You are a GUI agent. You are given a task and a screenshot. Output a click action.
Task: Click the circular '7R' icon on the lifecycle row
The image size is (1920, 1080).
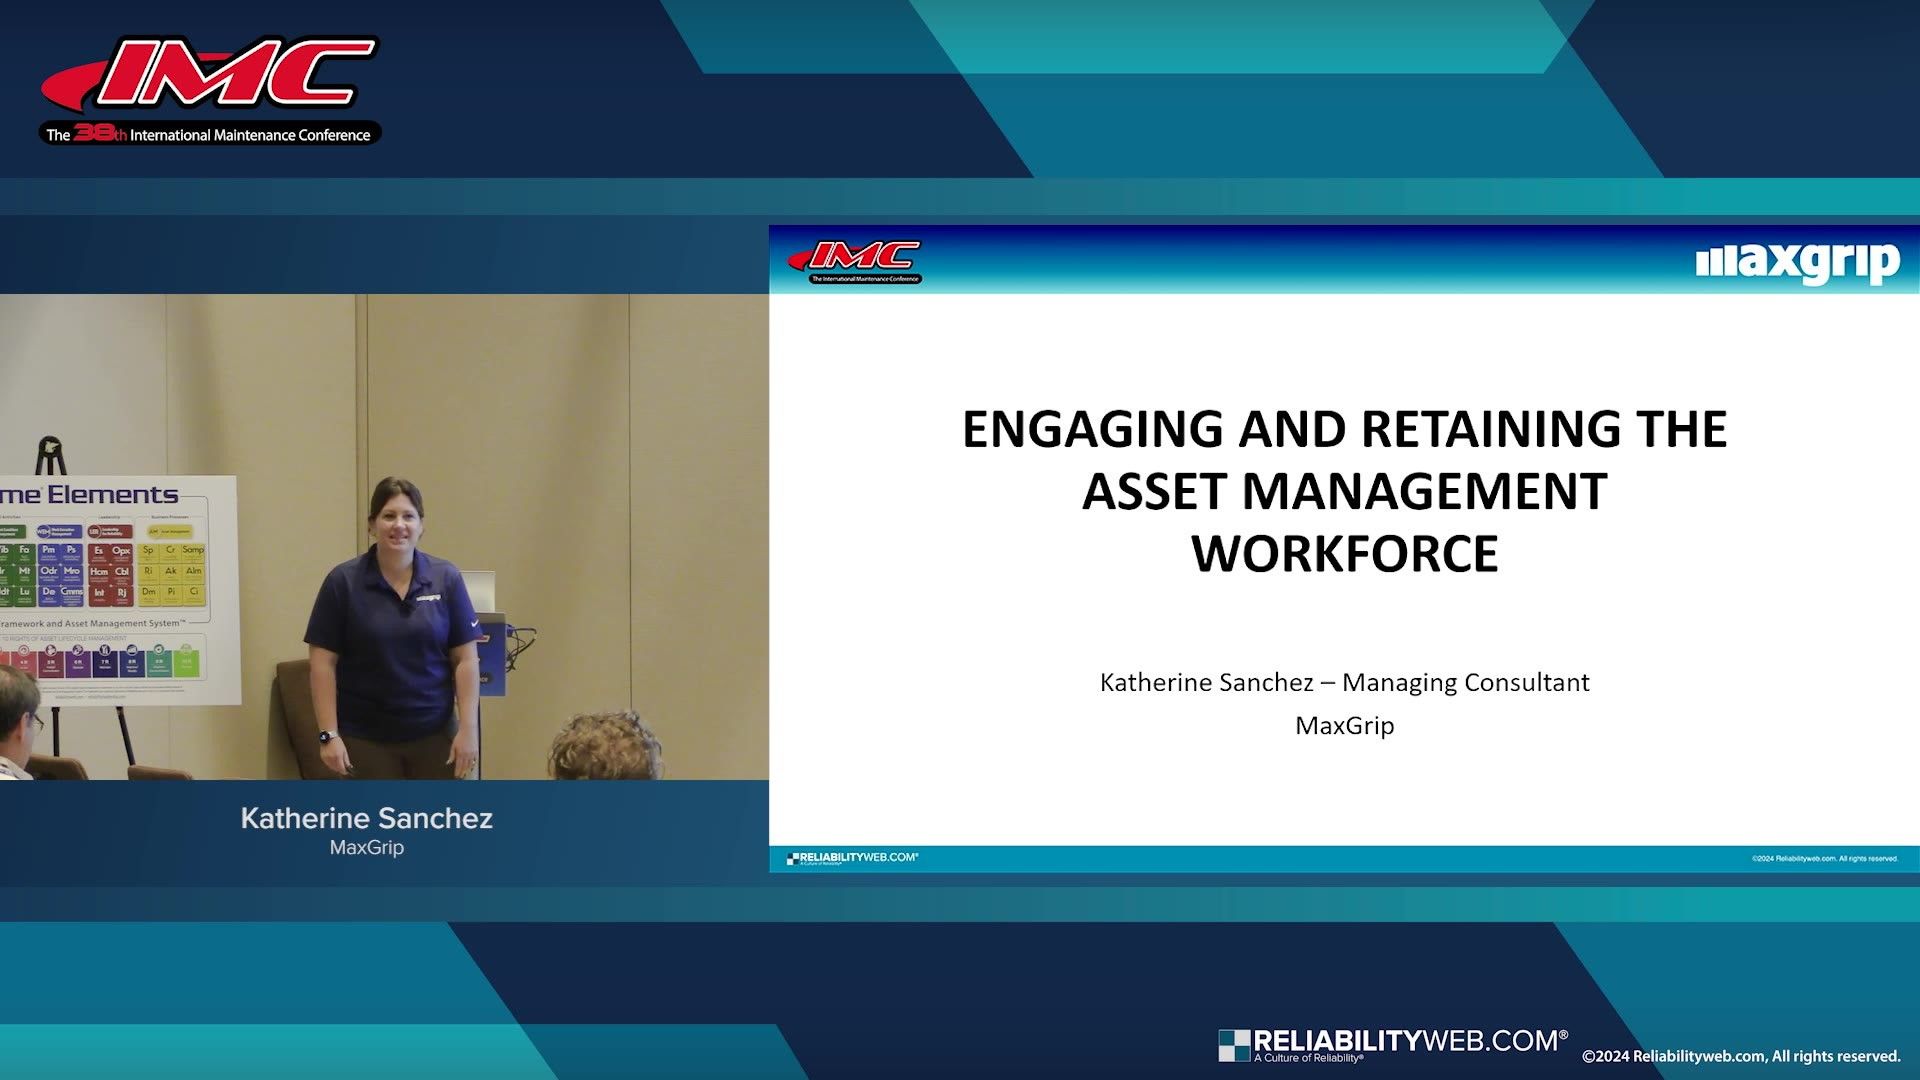(x=104, y=650)
